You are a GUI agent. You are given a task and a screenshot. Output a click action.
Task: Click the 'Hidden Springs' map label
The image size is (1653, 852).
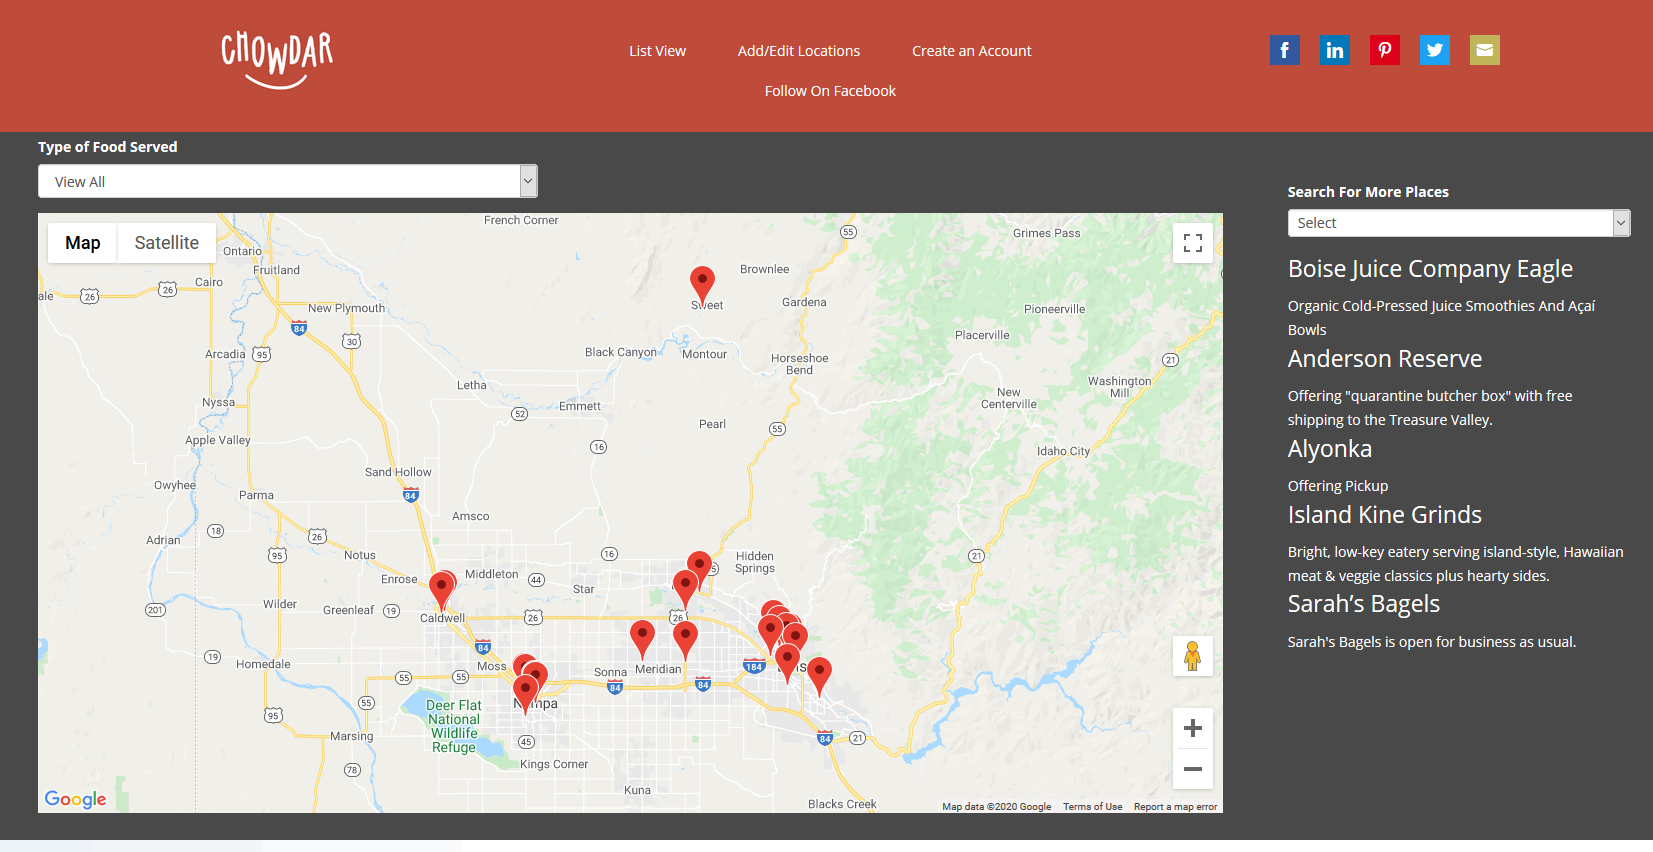point(755,562)
